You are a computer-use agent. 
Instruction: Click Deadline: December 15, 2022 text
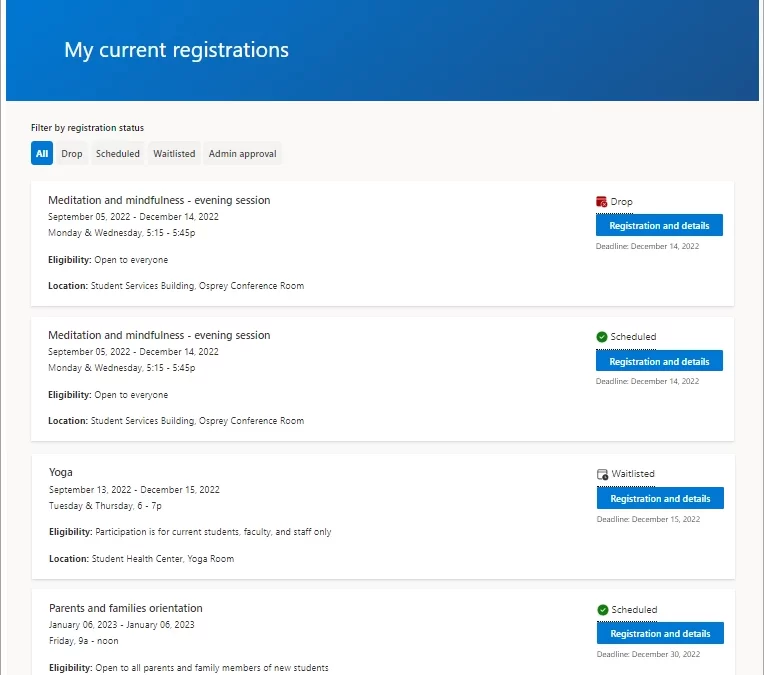pos(648,519)
